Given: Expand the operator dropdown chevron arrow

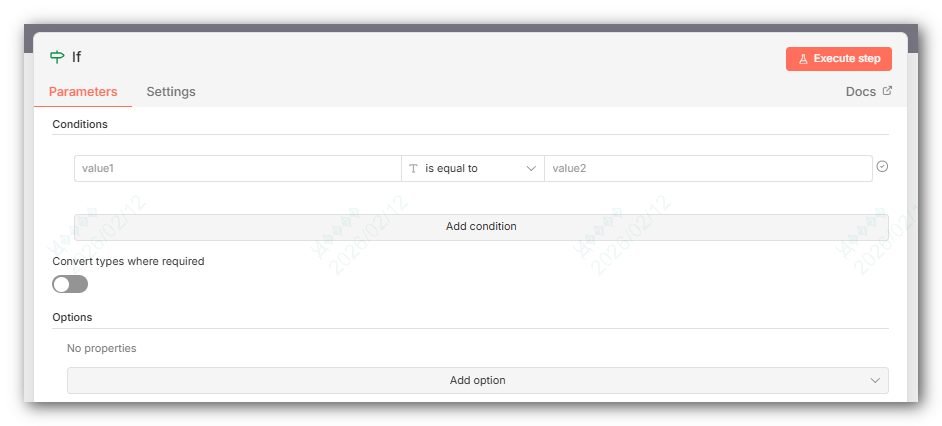Looking at the screenshot, I should pos(531,169).
